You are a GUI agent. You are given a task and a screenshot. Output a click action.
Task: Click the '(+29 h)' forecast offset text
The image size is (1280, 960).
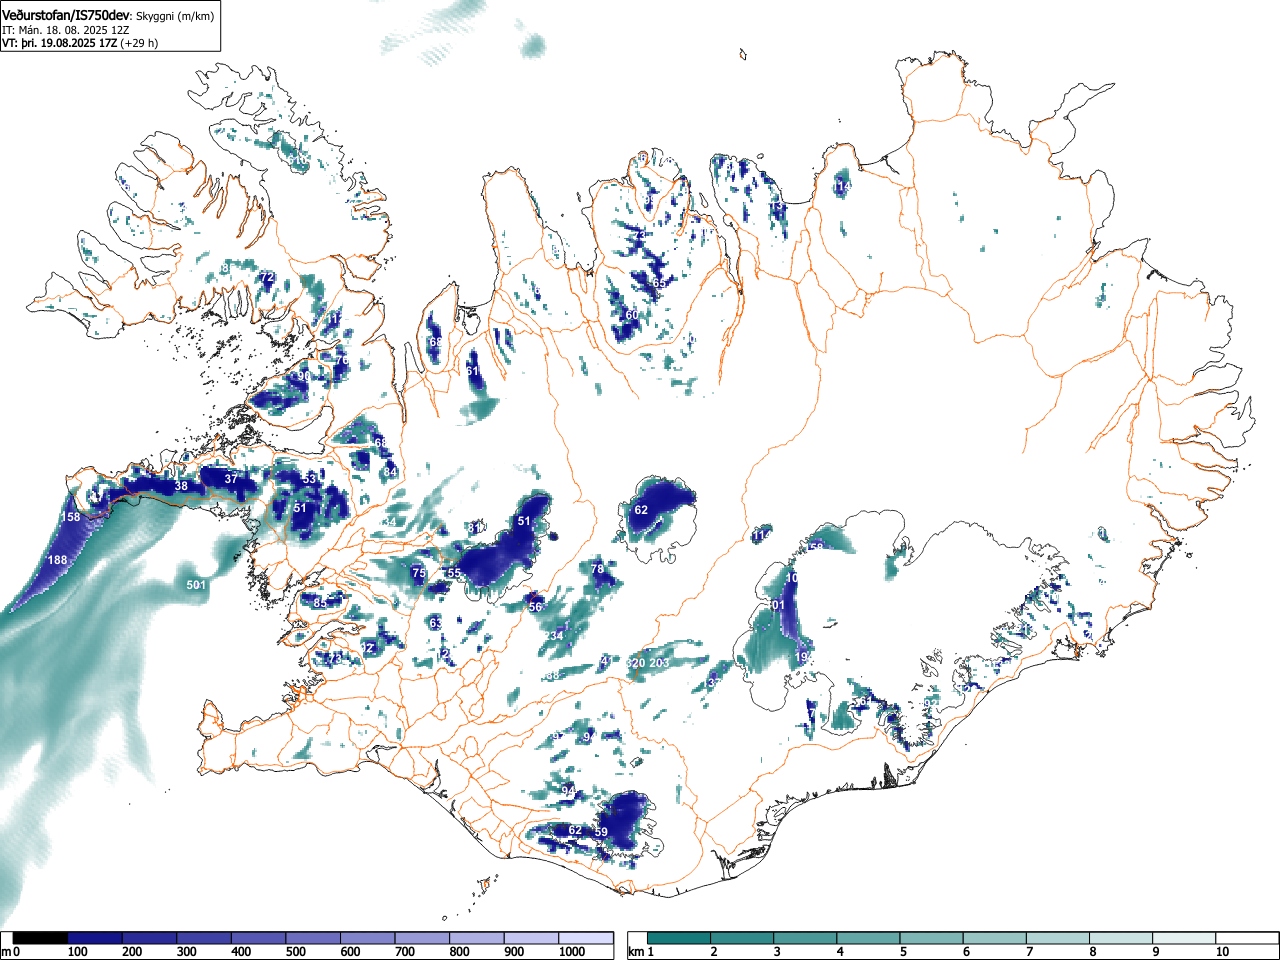click(139, 43)
